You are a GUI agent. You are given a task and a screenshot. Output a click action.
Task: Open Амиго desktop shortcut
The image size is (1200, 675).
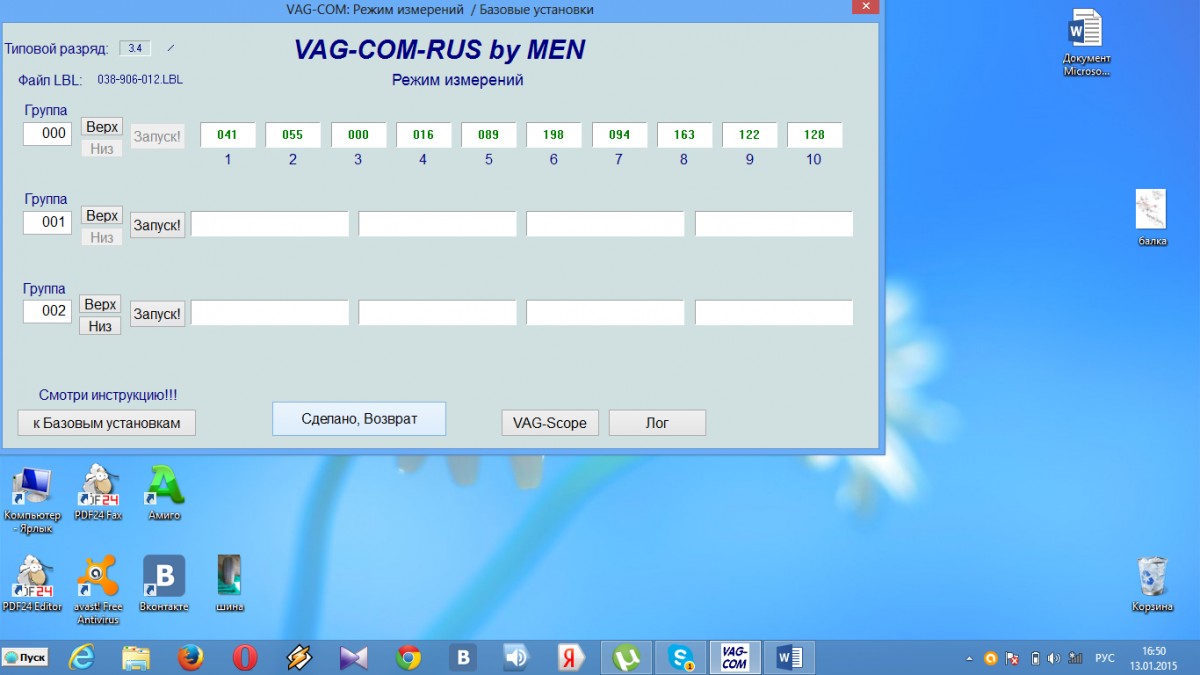(164, 492)
